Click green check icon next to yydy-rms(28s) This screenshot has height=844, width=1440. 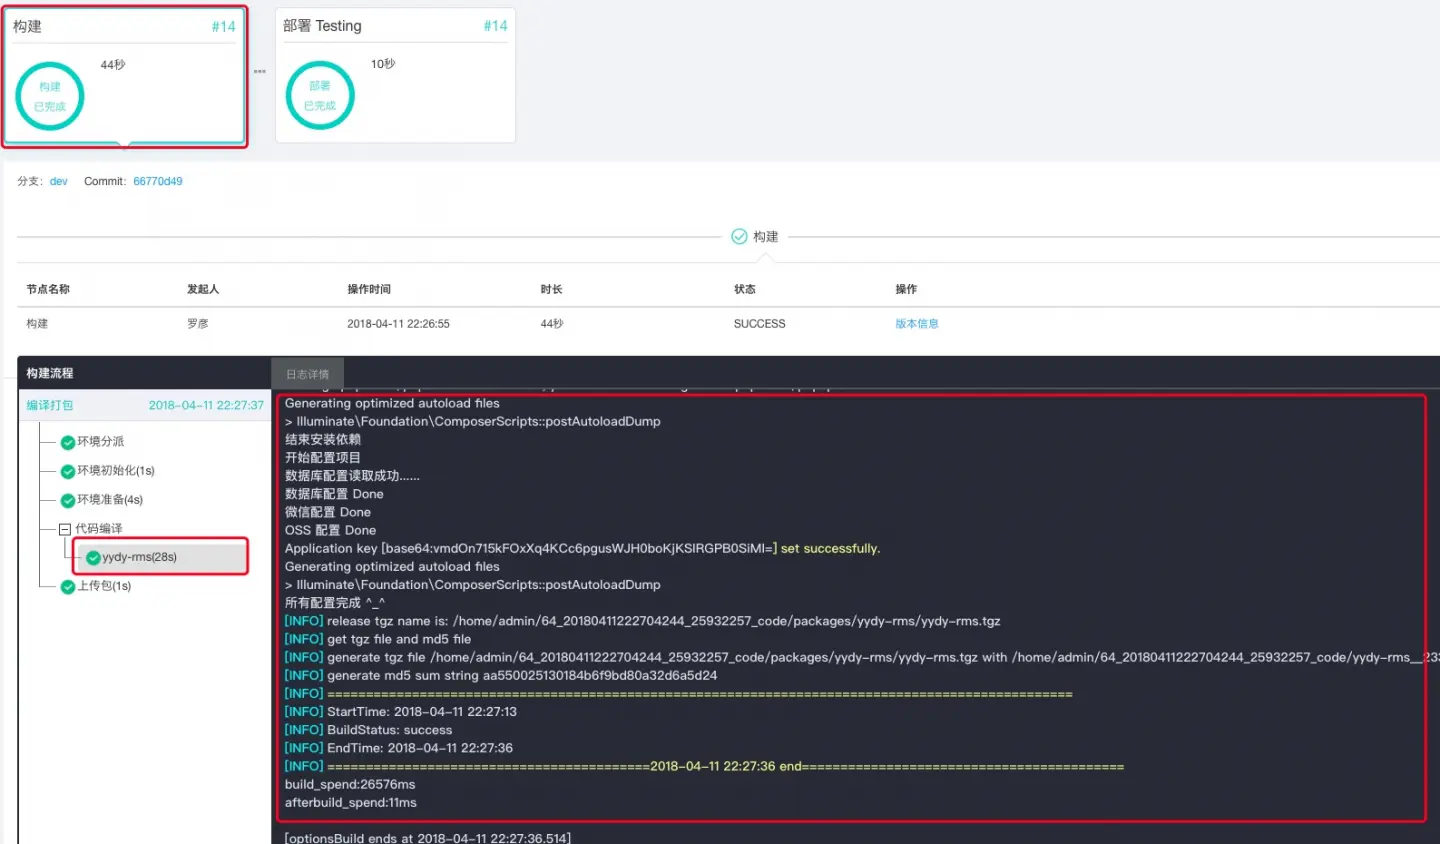click(93, 558)
